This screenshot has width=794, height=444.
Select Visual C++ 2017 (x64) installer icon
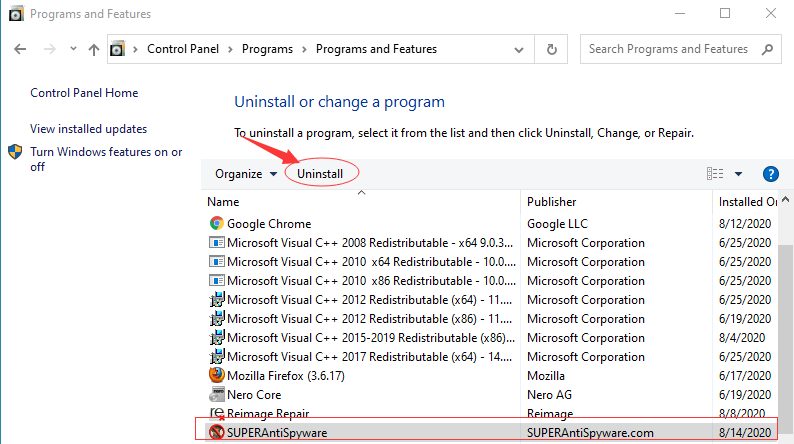click(217, 356)
